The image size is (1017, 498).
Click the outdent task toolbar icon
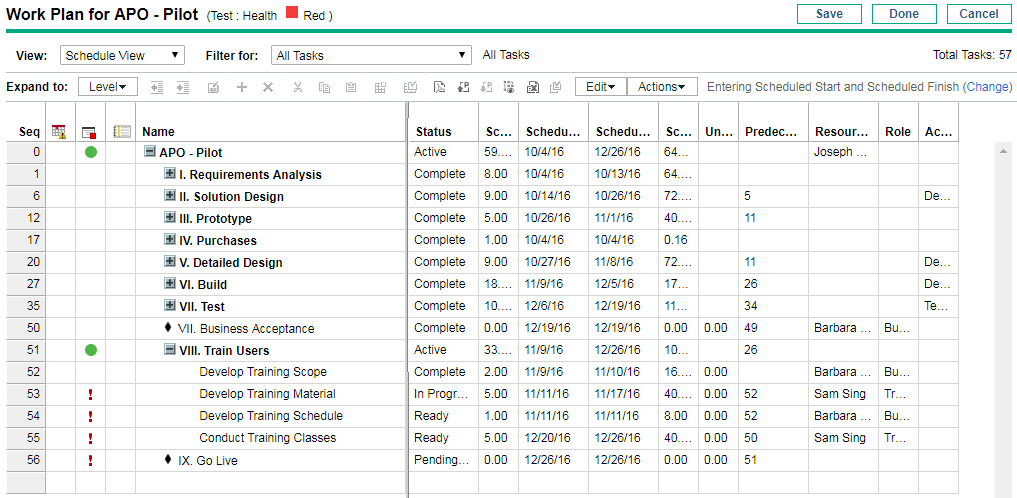[x=157, y=87]
